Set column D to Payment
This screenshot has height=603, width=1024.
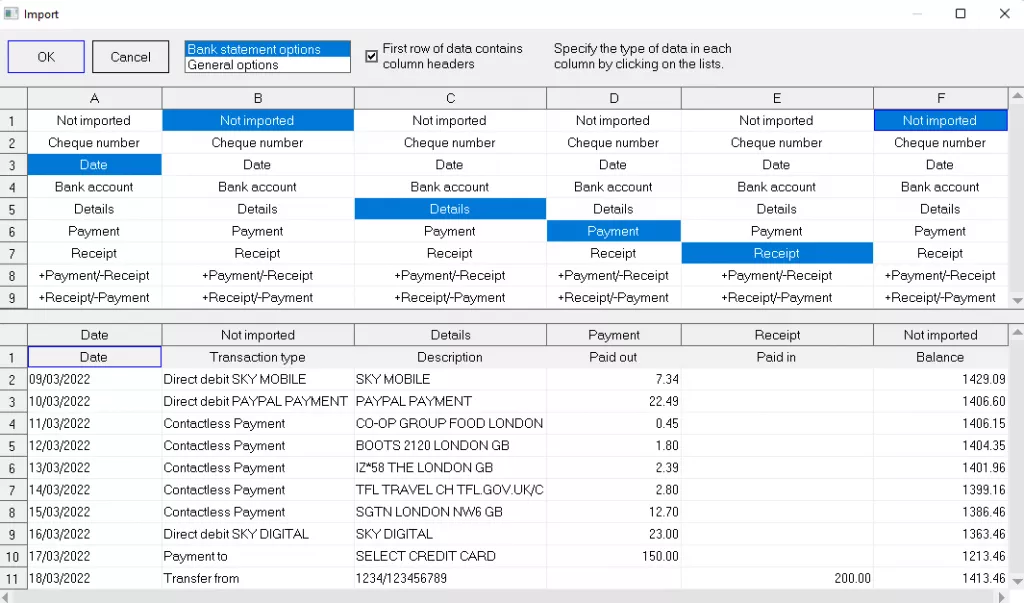613,230
